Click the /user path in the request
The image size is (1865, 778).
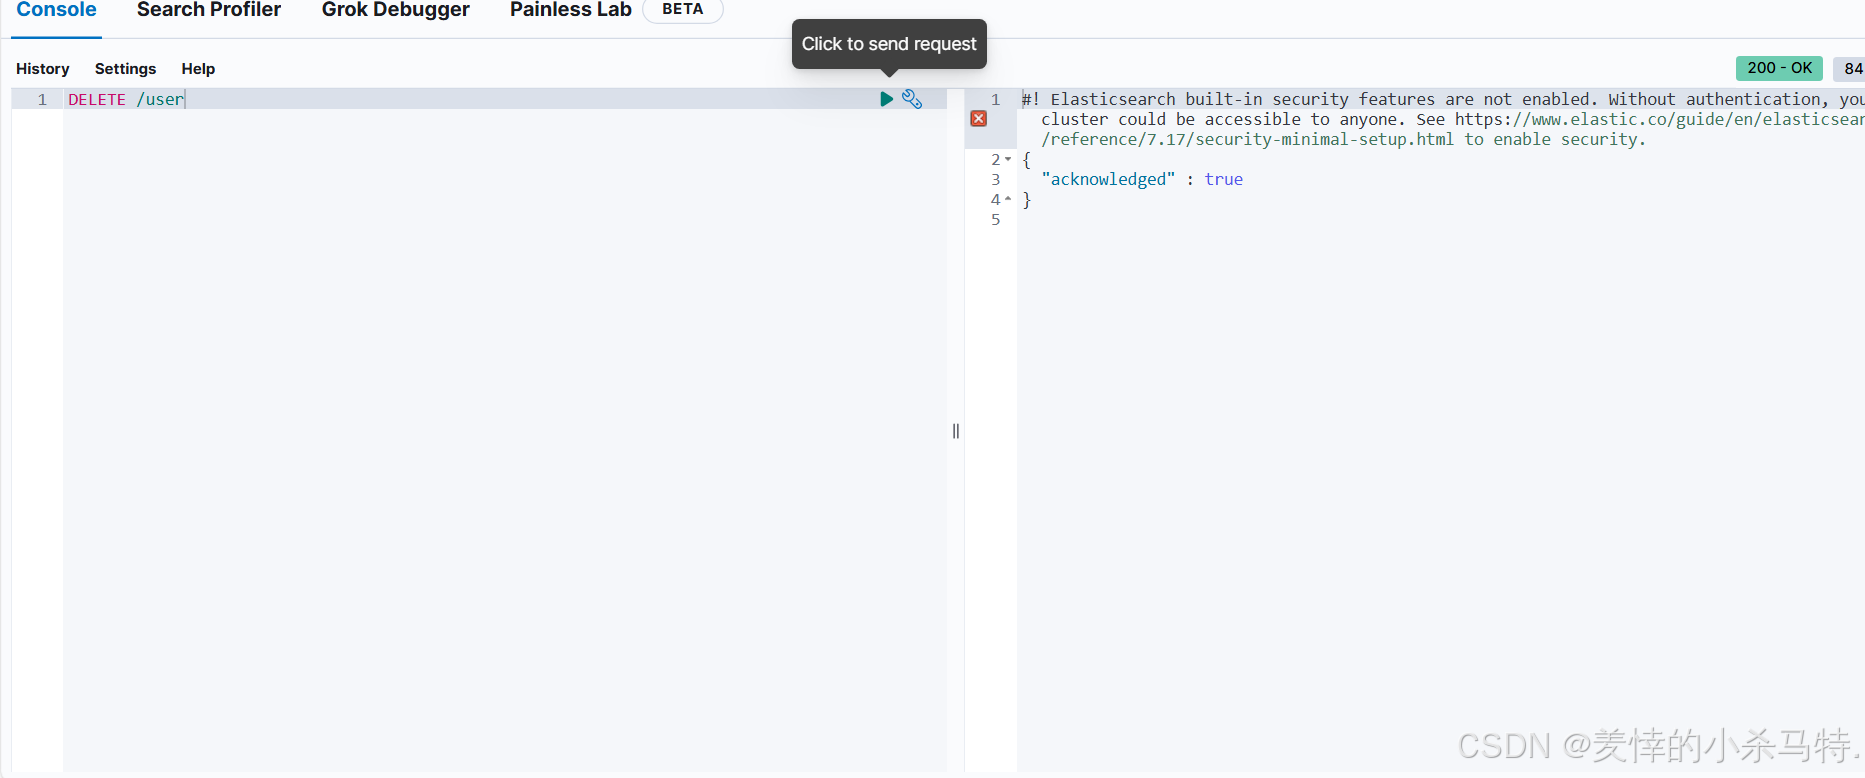coord(160,99)
